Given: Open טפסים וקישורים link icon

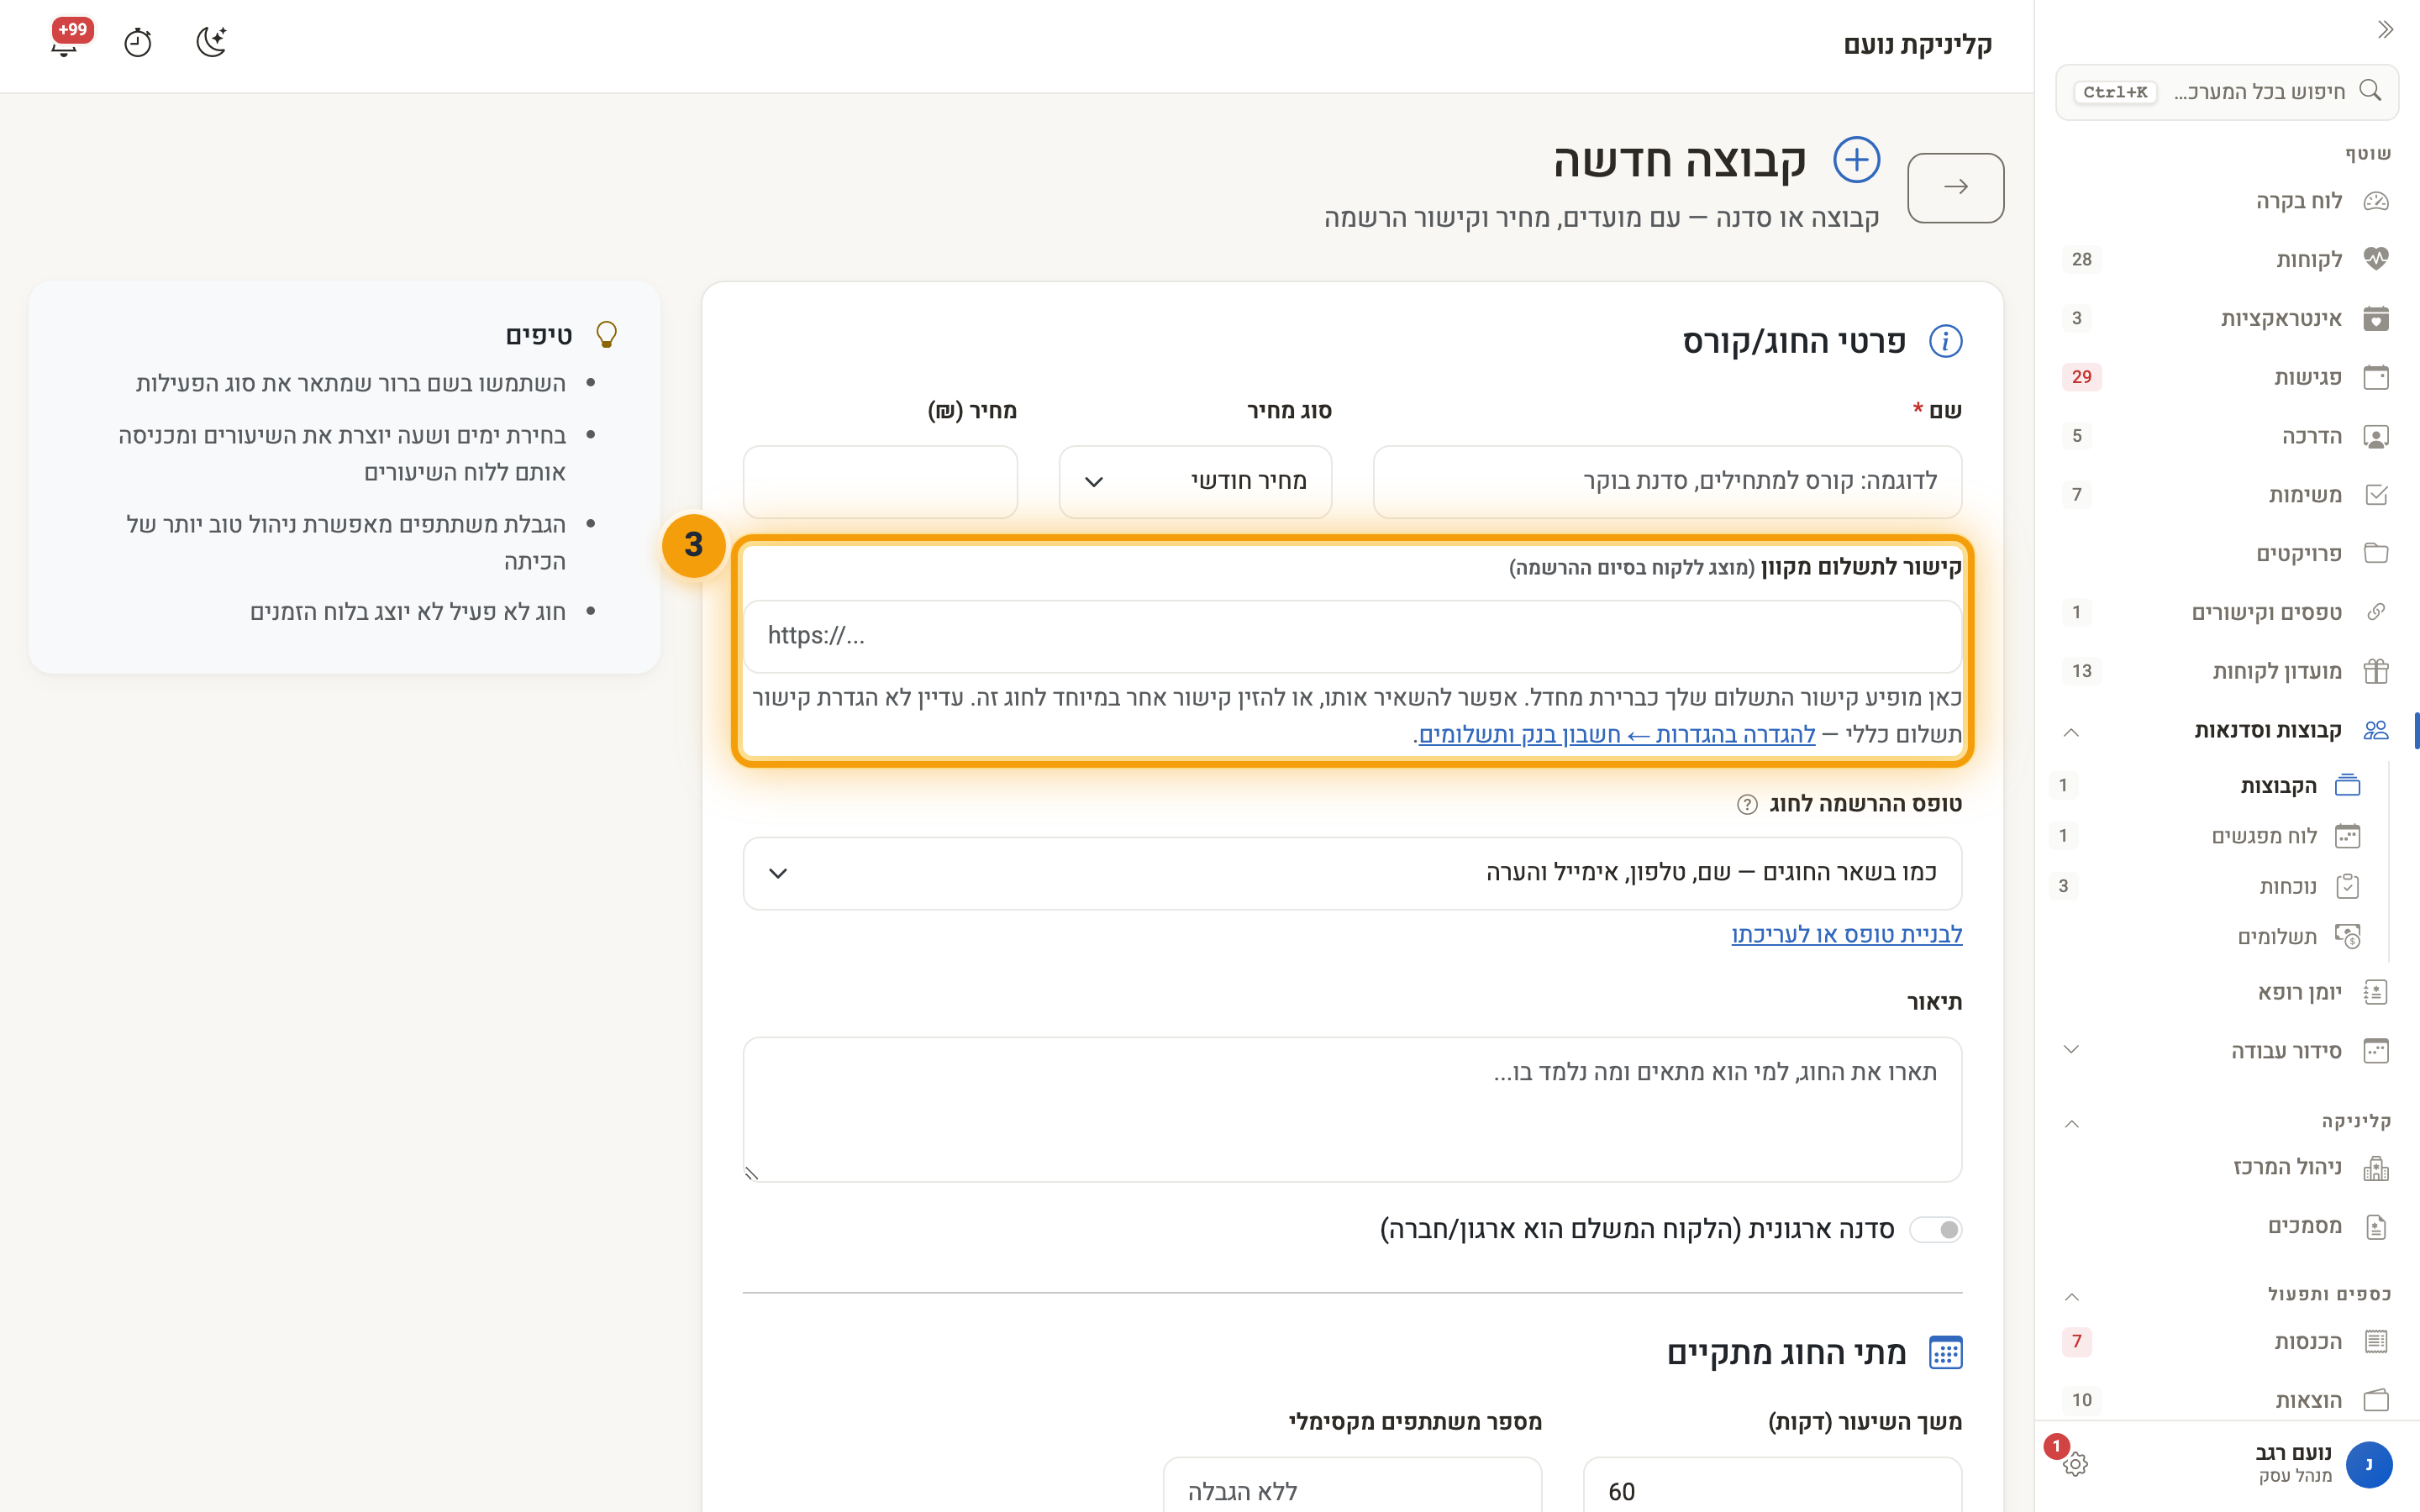Looking at the screenshot, I should pyautogui.click(x=2376, y=612).
